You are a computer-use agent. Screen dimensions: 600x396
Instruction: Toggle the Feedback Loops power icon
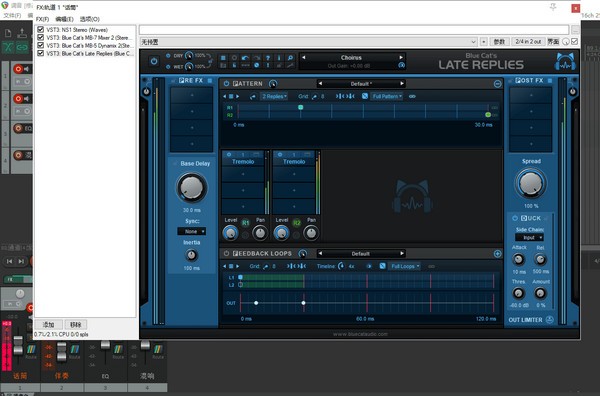tap(226, 253)
